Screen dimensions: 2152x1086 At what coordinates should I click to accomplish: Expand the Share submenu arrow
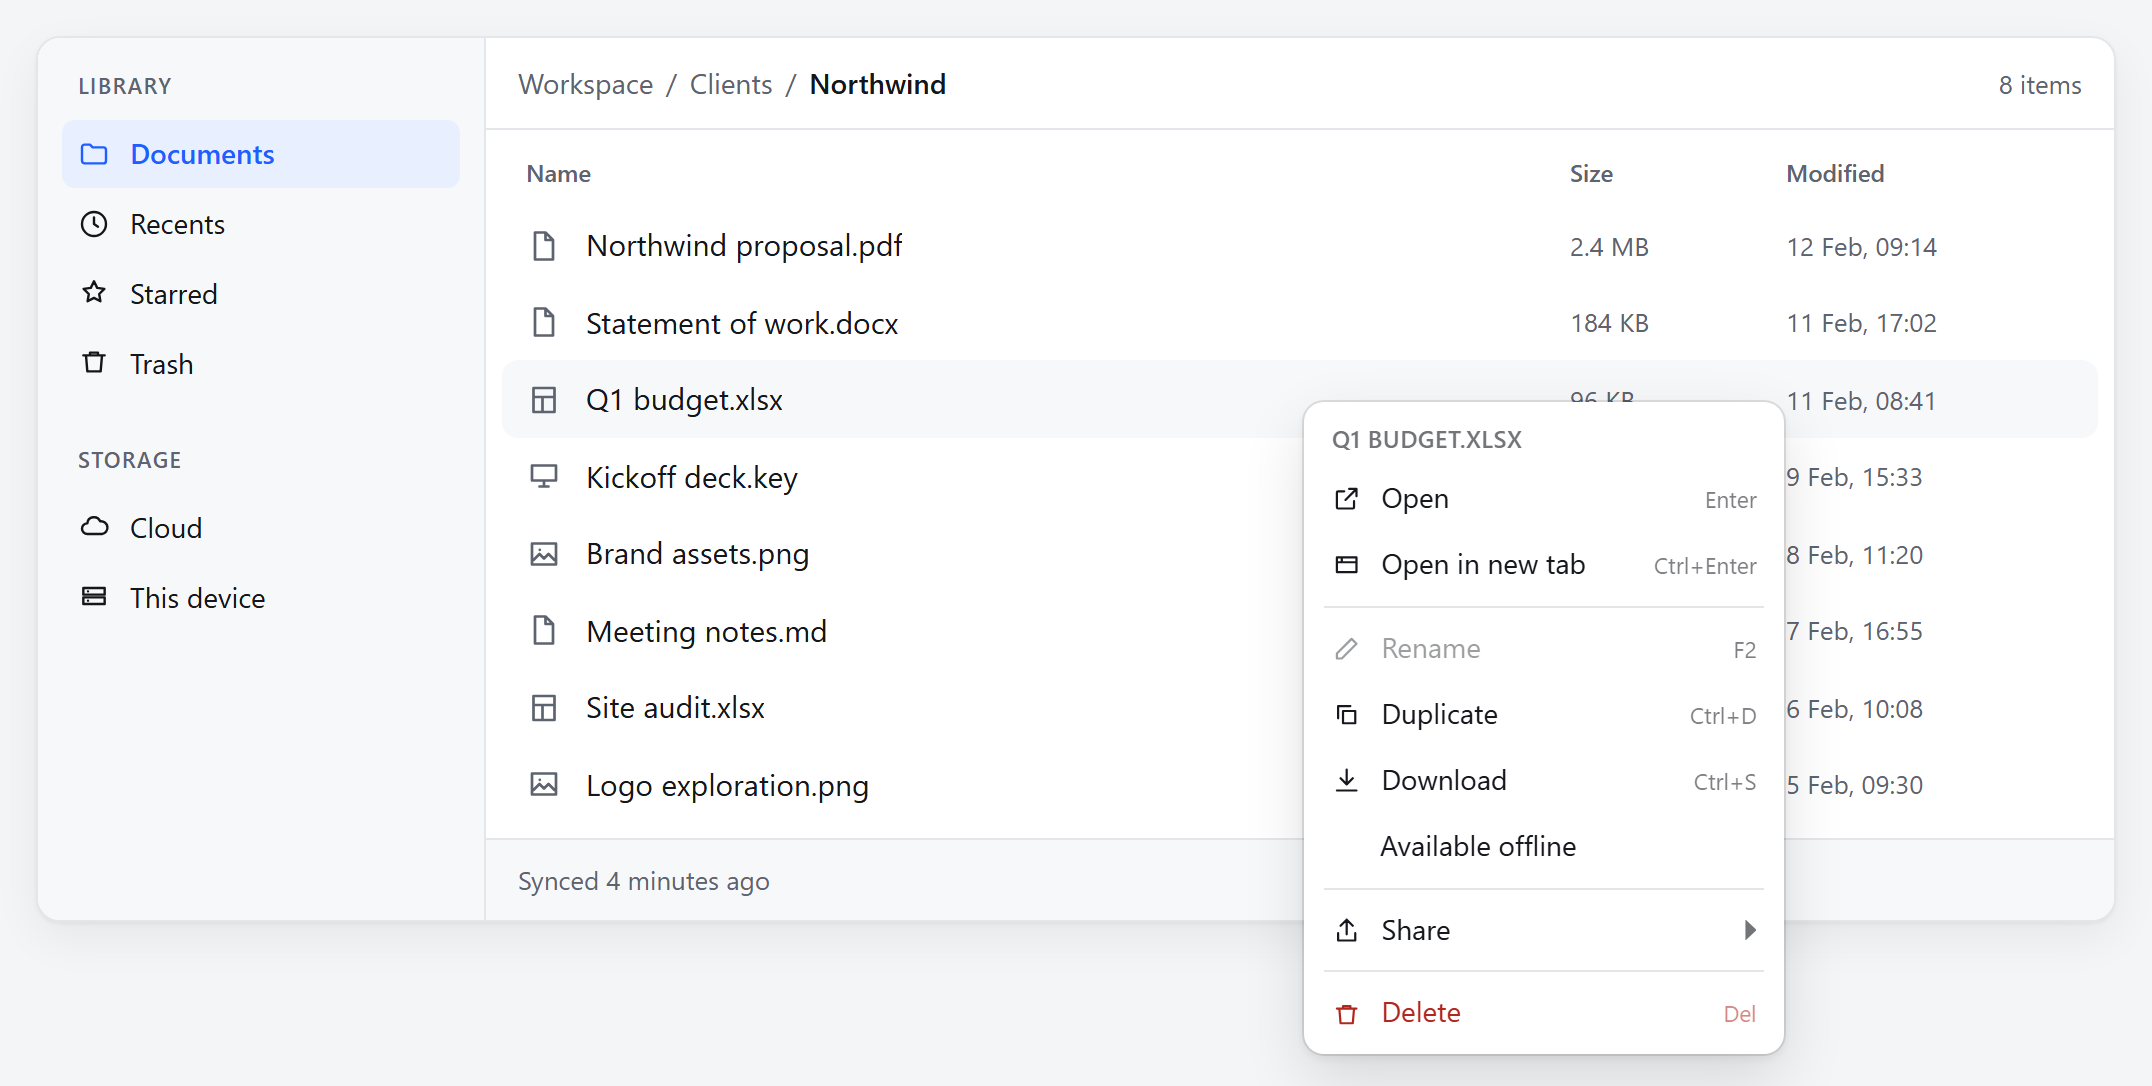pyautogui.click(x=1750, y=931)
